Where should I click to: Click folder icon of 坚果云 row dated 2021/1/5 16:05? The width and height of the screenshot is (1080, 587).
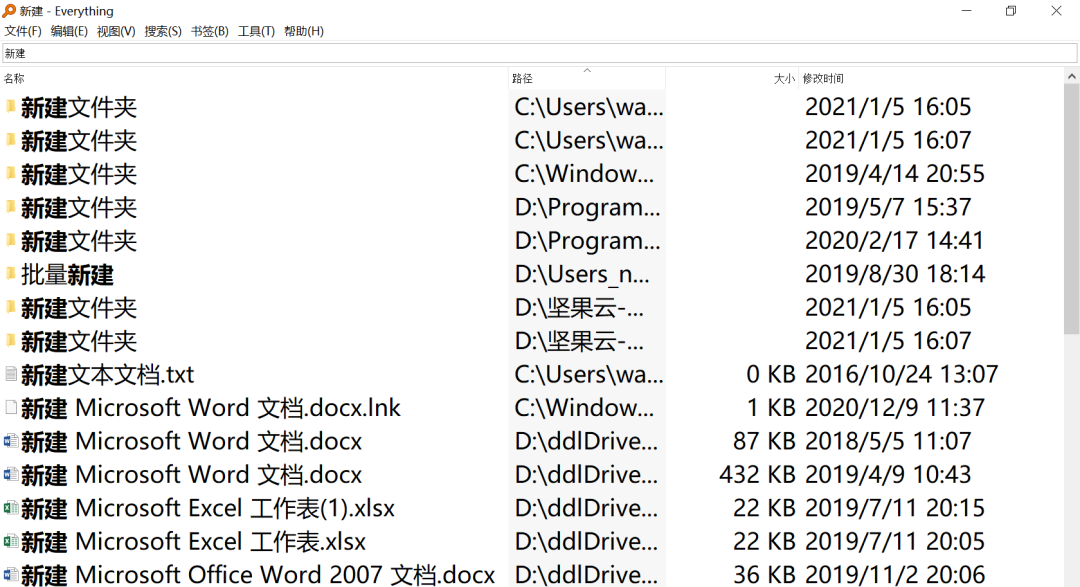pos(10,307)
